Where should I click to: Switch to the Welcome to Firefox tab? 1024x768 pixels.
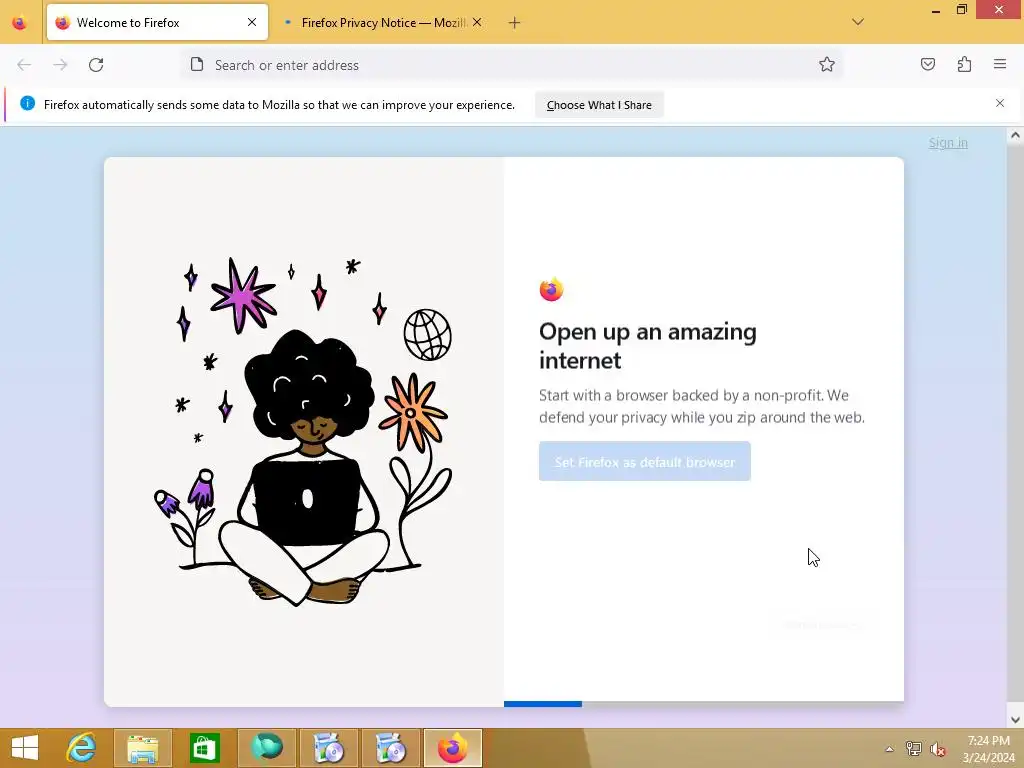tap(157, 23)
